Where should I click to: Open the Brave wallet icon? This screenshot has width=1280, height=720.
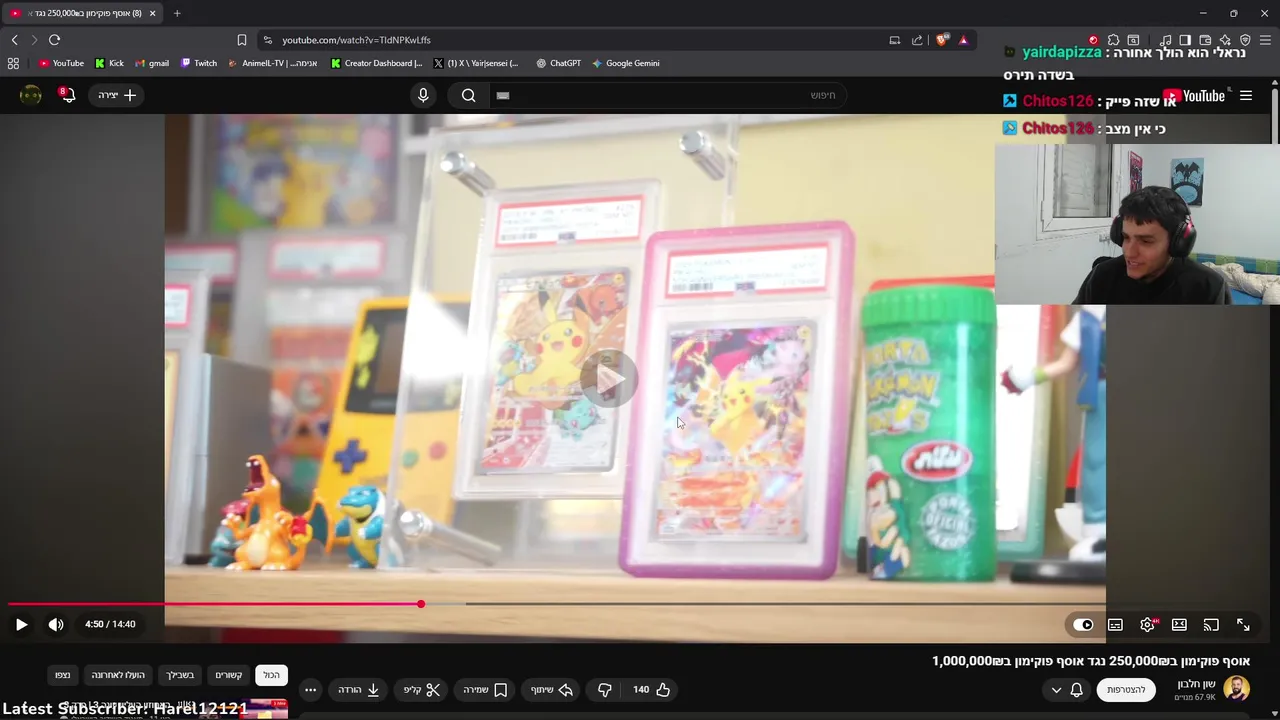tap(1205, 40)
